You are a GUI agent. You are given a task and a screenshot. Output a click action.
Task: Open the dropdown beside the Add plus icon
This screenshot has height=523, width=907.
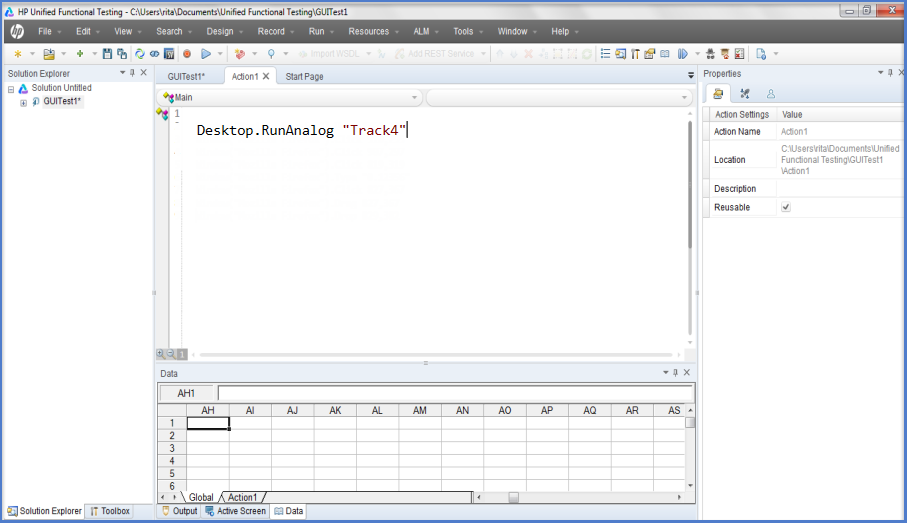point(94,54)
